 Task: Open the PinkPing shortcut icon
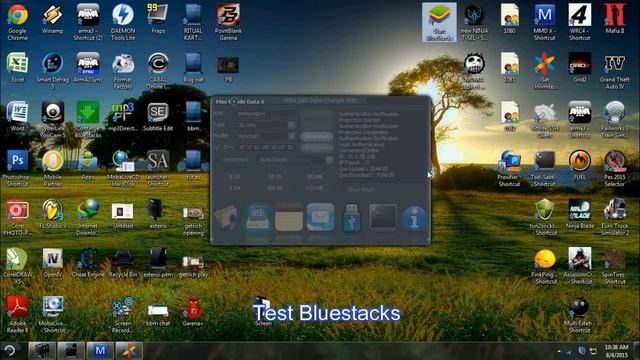[544, 265]
